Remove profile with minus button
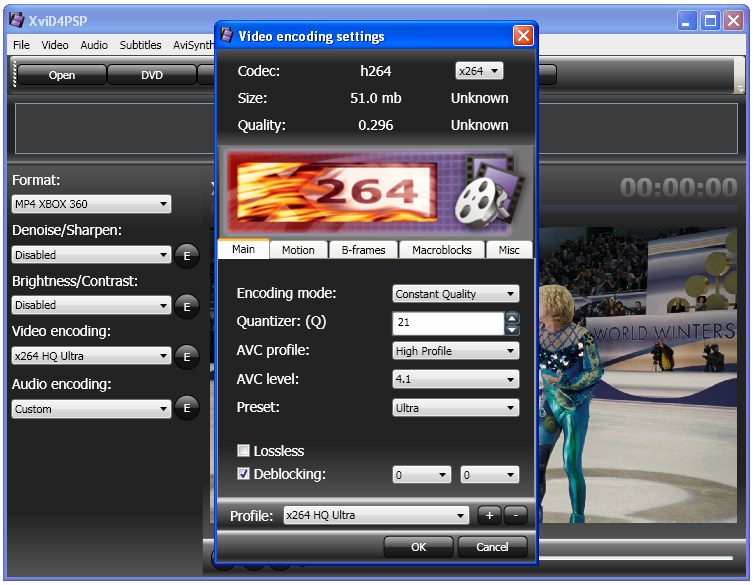The height and width of the screenshot is (585, 754). click(x=515, y=516)
